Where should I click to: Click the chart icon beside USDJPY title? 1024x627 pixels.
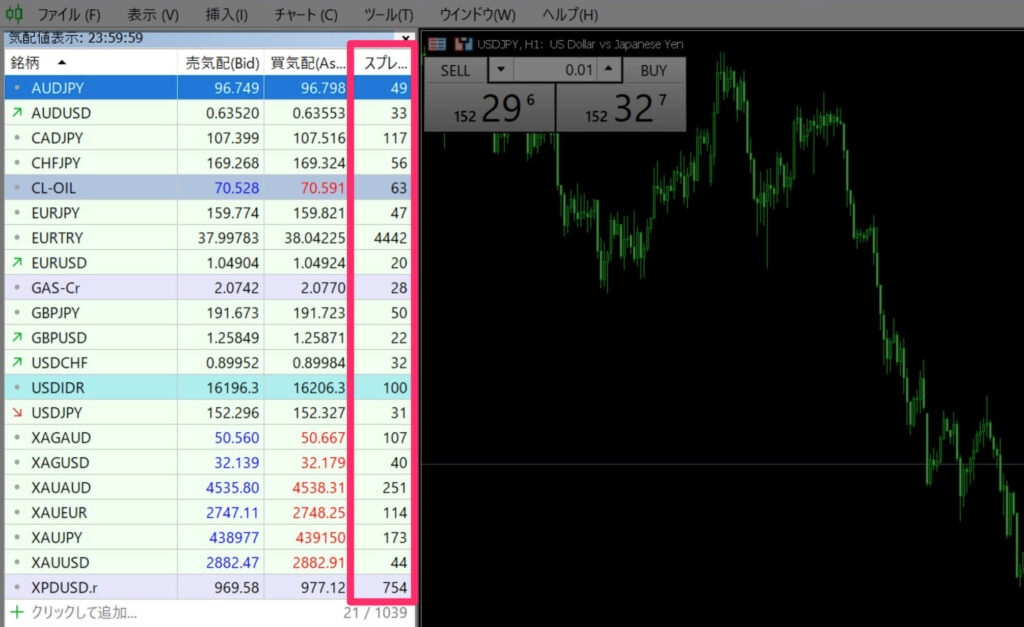pos(463,44)
